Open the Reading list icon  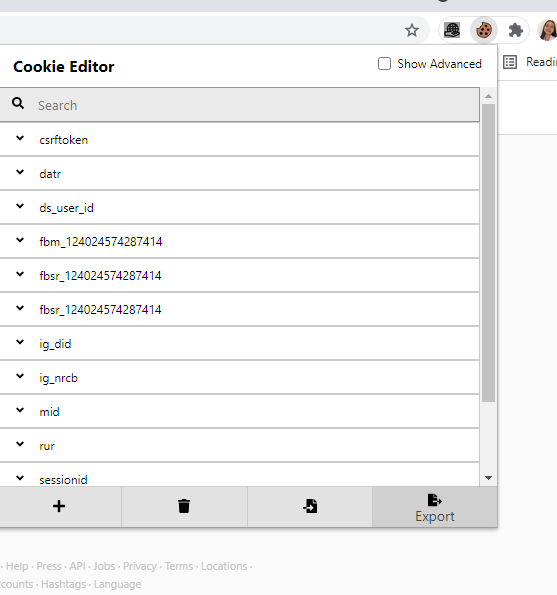click(510, 62)
